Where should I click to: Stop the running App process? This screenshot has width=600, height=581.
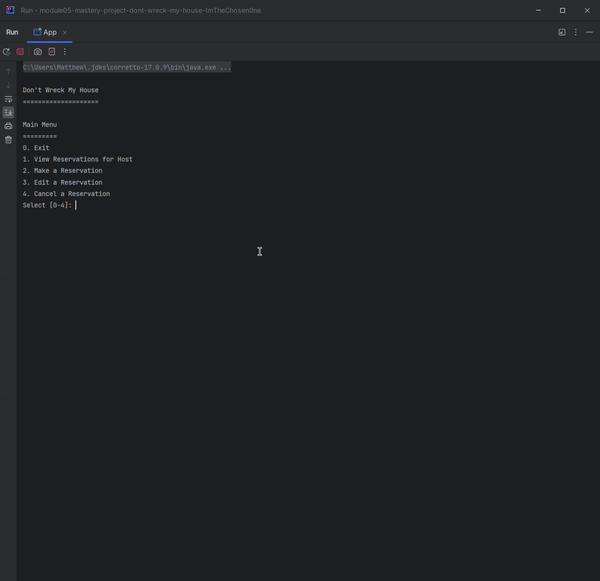(20, 51)
